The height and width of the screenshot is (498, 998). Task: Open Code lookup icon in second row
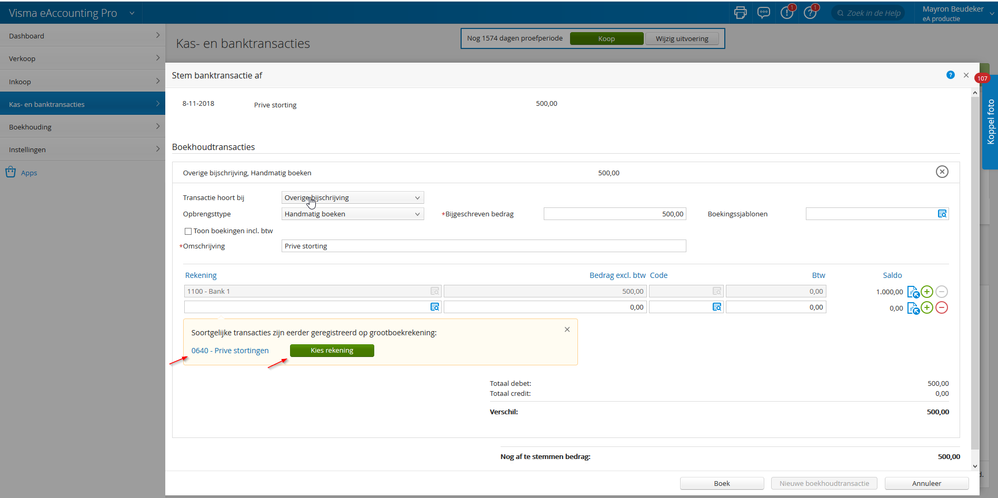pos(717,307)
